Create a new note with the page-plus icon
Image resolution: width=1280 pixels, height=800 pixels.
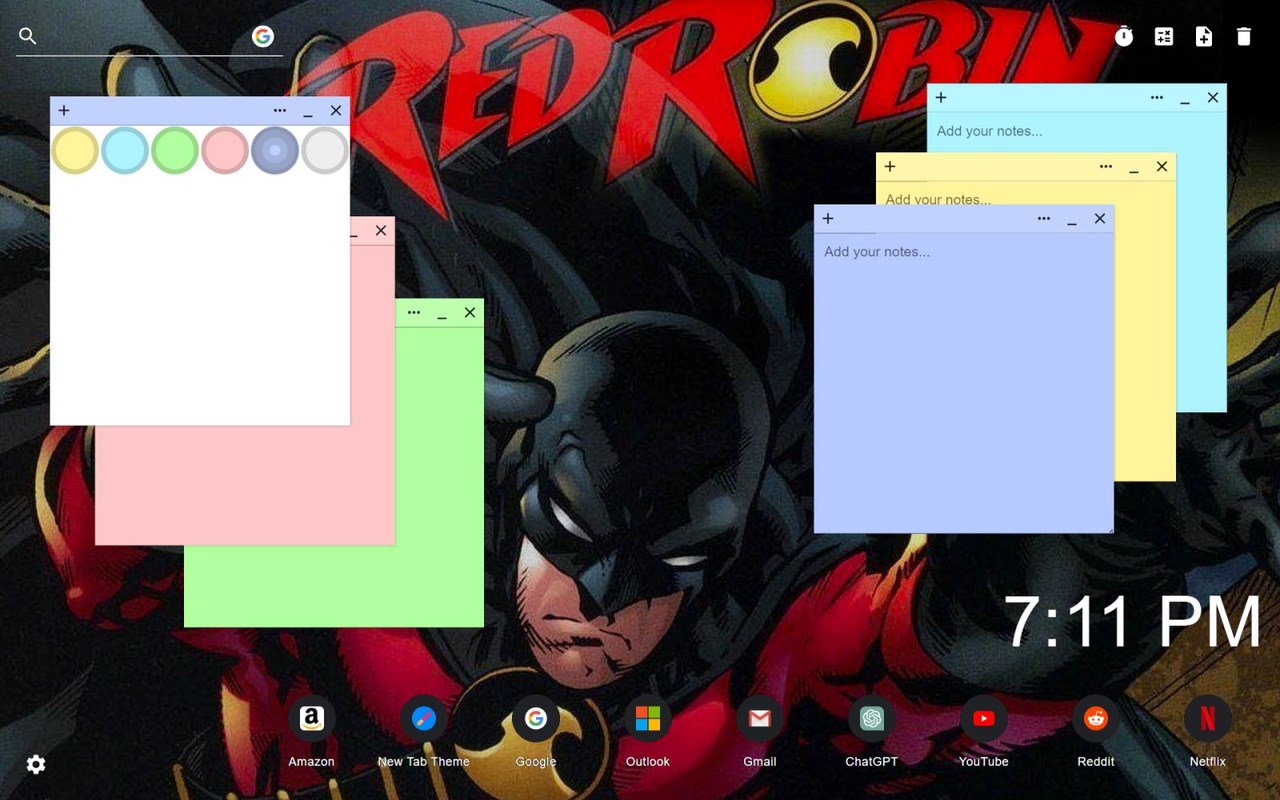pyautogui.click(x=1204, y=37)
